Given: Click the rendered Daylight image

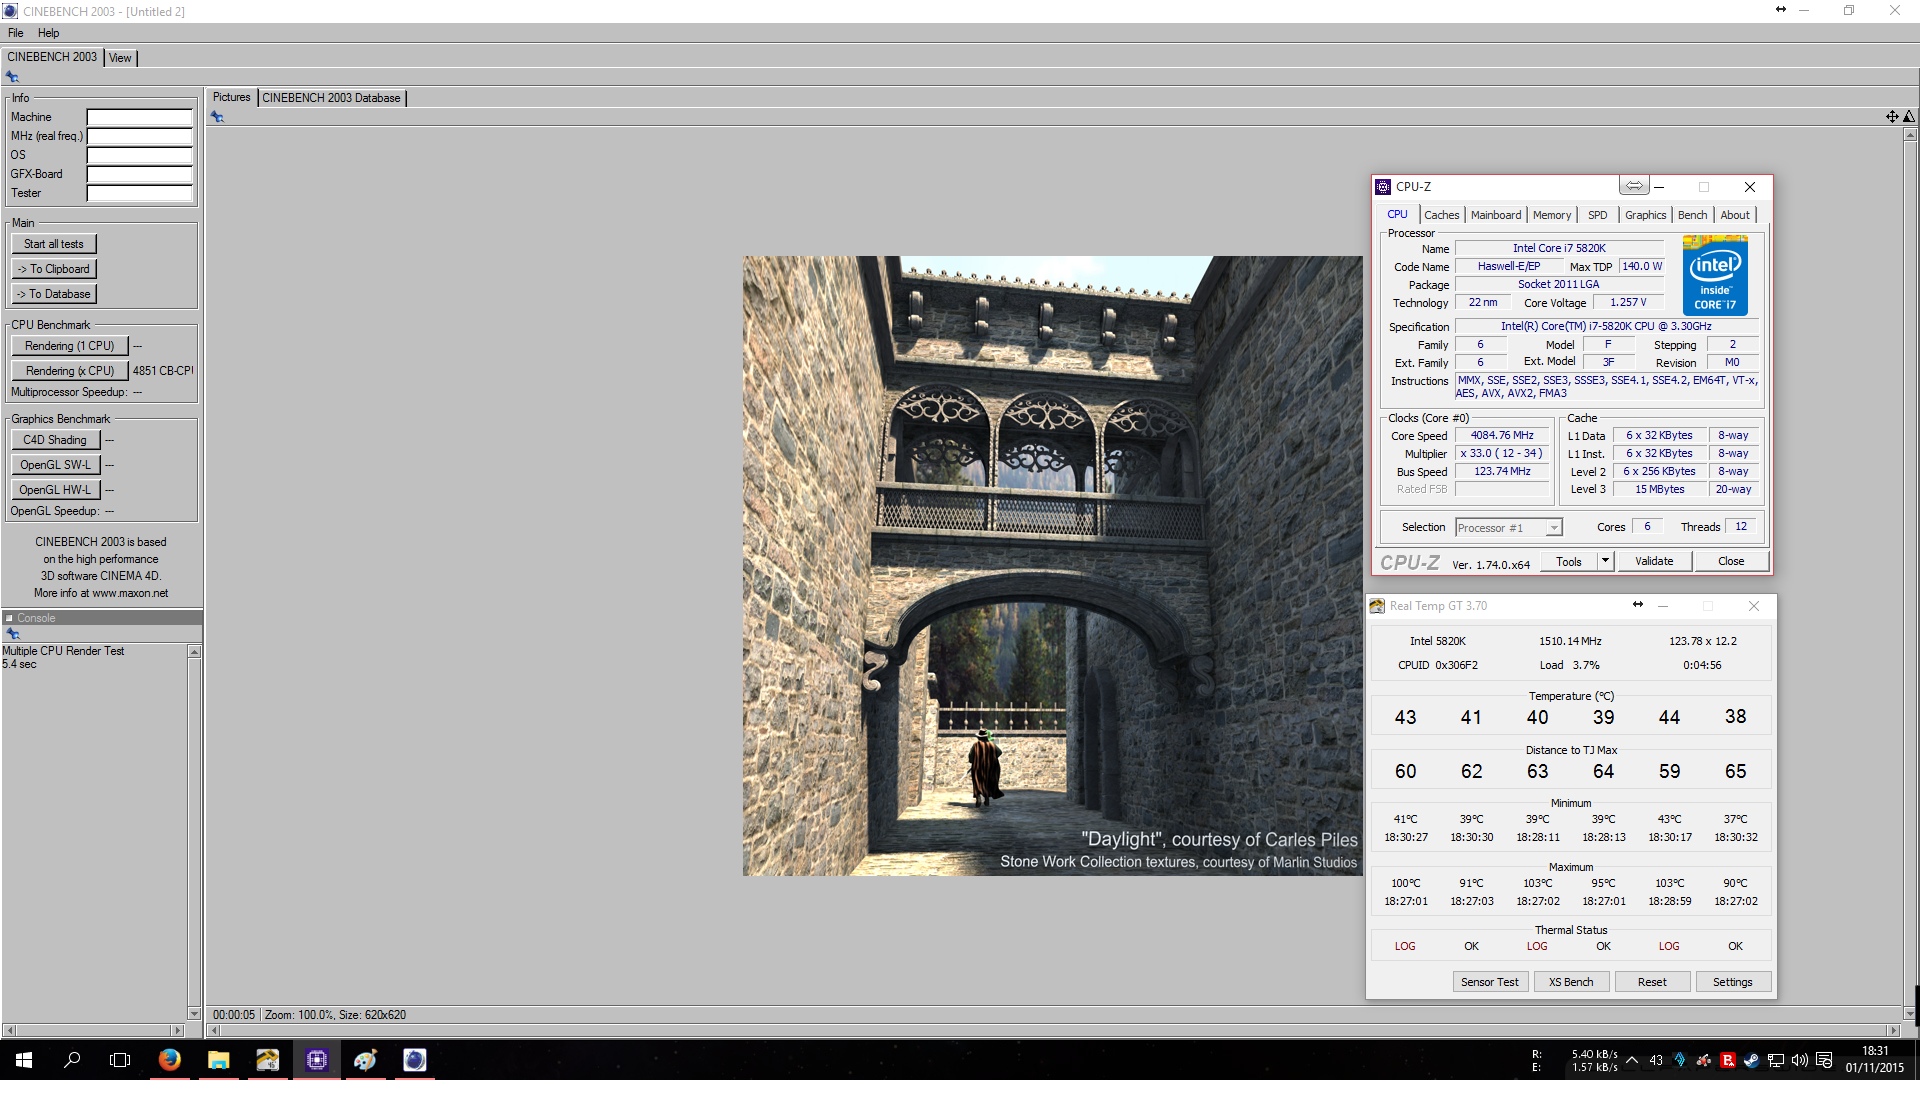Looking at the screenshot, I should (1052, 566).
